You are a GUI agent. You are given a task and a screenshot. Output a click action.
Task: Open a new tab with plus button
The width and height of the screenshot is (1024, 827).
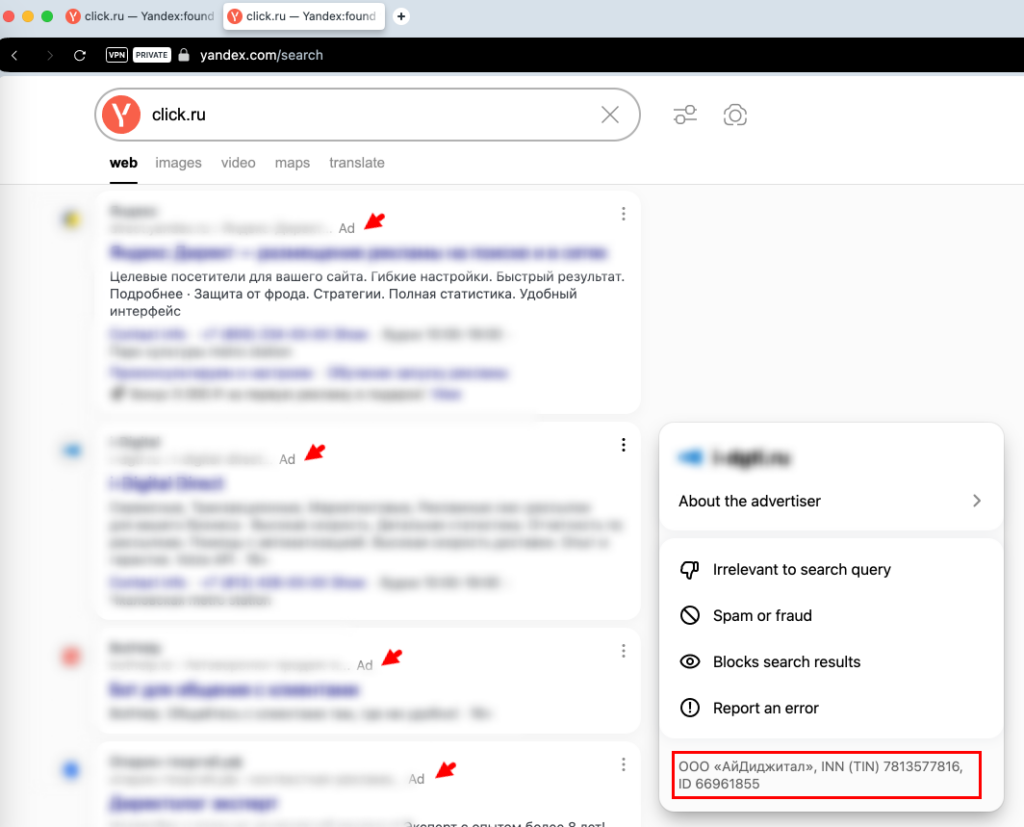coord(401,16)
